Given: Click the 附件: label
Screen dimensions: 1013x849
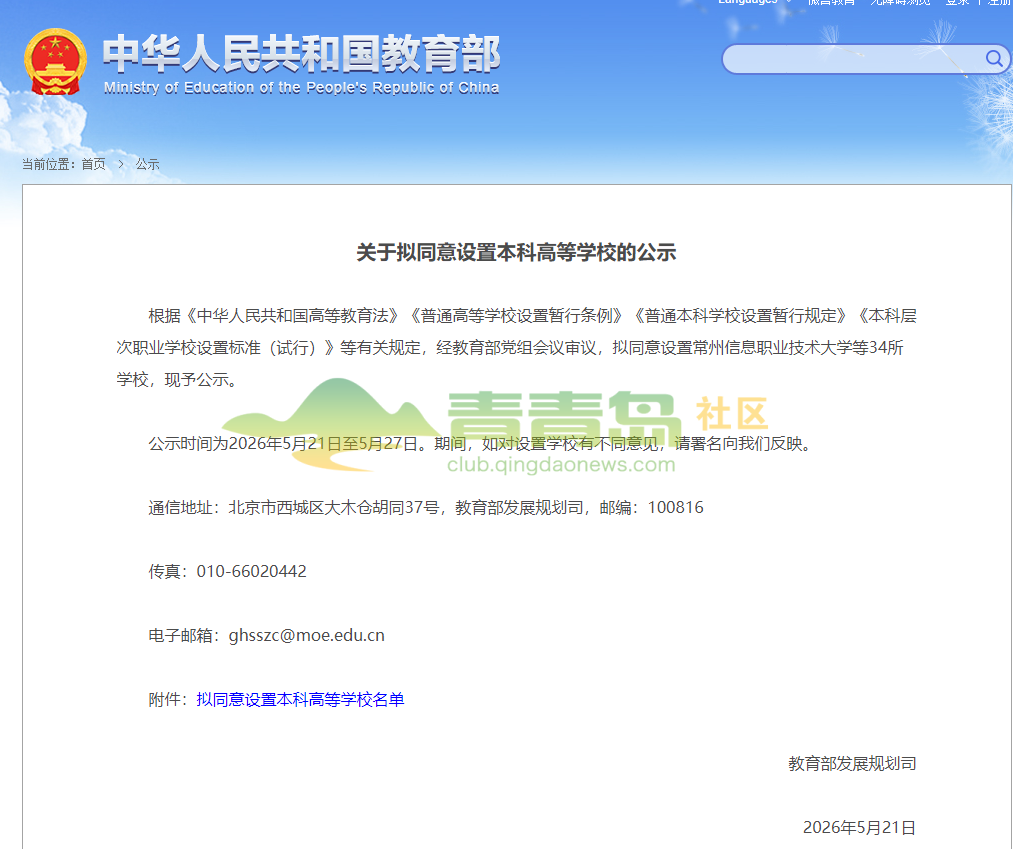Looking at the screenshot, I should tap(168, 699).
